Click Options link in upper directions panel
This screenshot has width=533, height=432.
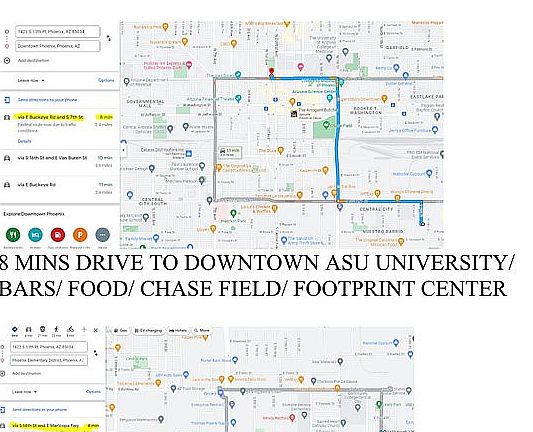pyautogui.click(x=106, y=80)
